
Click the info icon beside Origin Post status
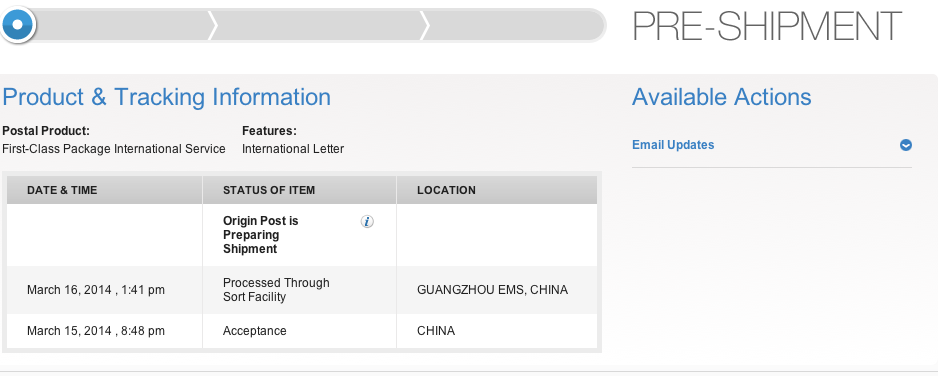click(x=367, y=222)
